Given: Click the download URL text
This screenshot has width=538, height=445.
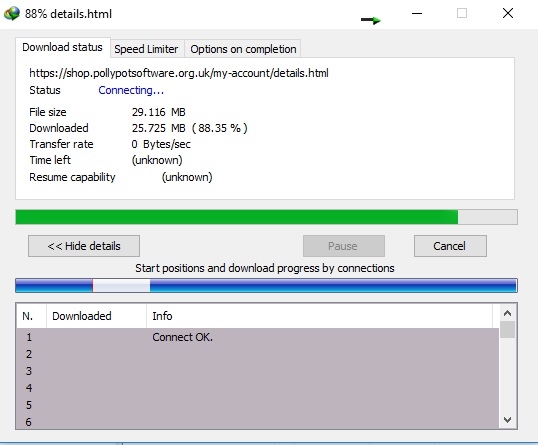Looking at the screenshot, I should (x=179, y=73).
